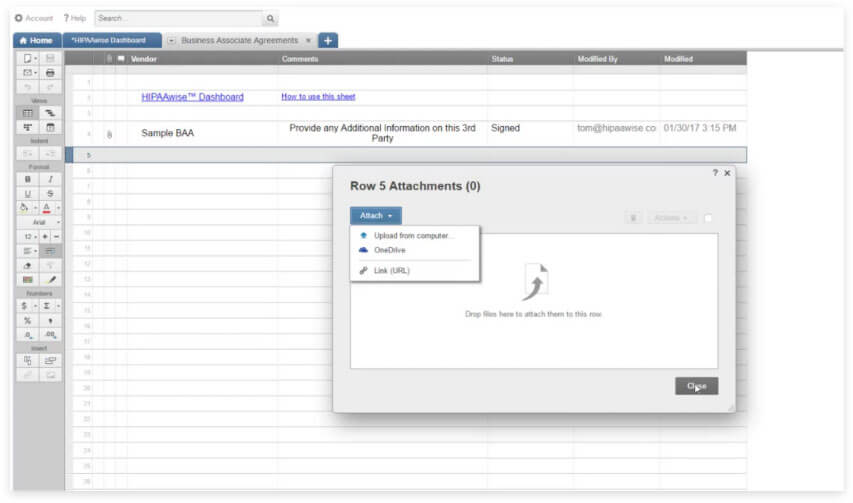Open the font size 12 dropdown
This screenshot has width=853, height=503.
pyautogui.click(x=28, y=237)
